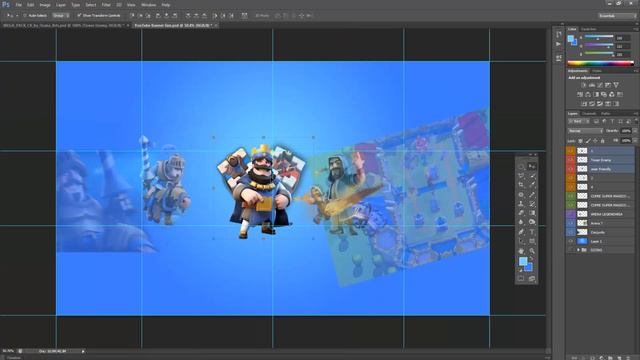Select the Eyedropper tool
The width and height of the screenshot is (640, 360).
pos(532,185)
